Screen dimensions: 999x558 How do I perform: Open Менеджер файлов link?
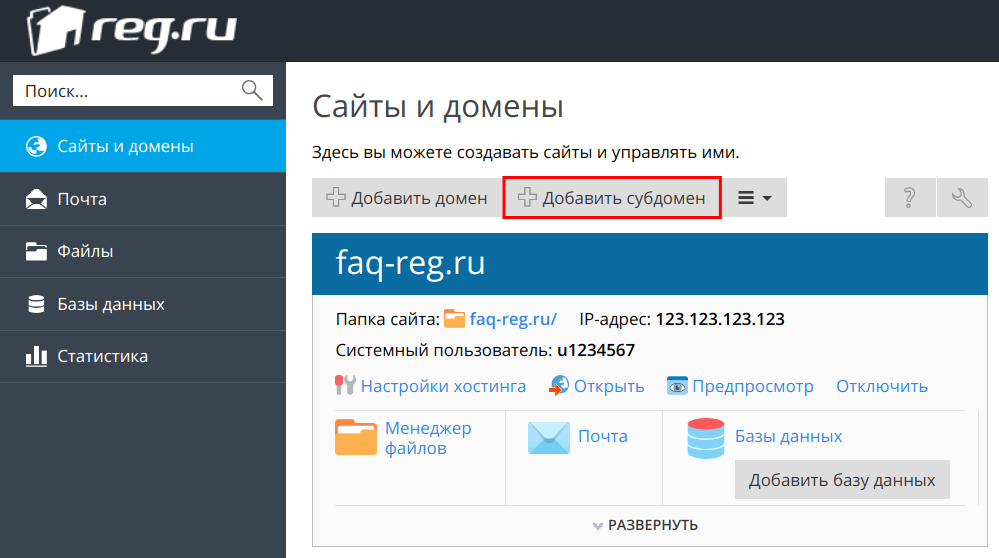[428, 438]
